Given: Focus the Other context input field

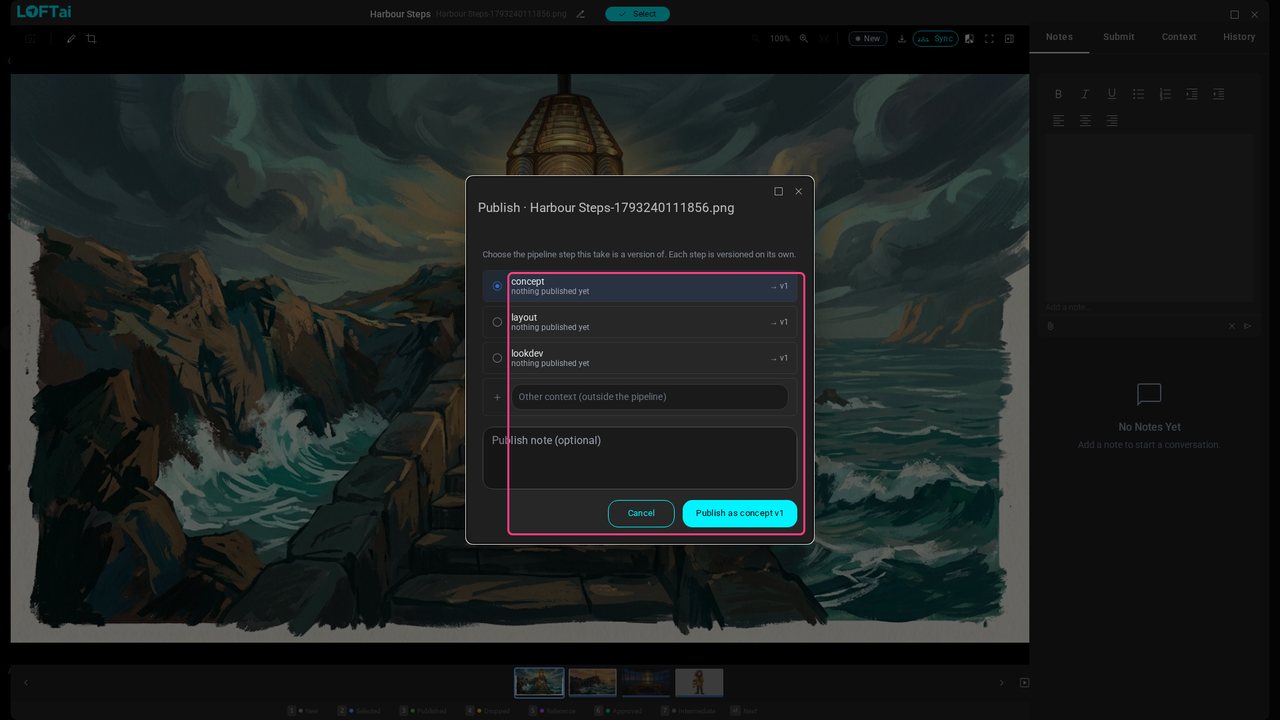Looking at the screenshot, I should (650, 397).
